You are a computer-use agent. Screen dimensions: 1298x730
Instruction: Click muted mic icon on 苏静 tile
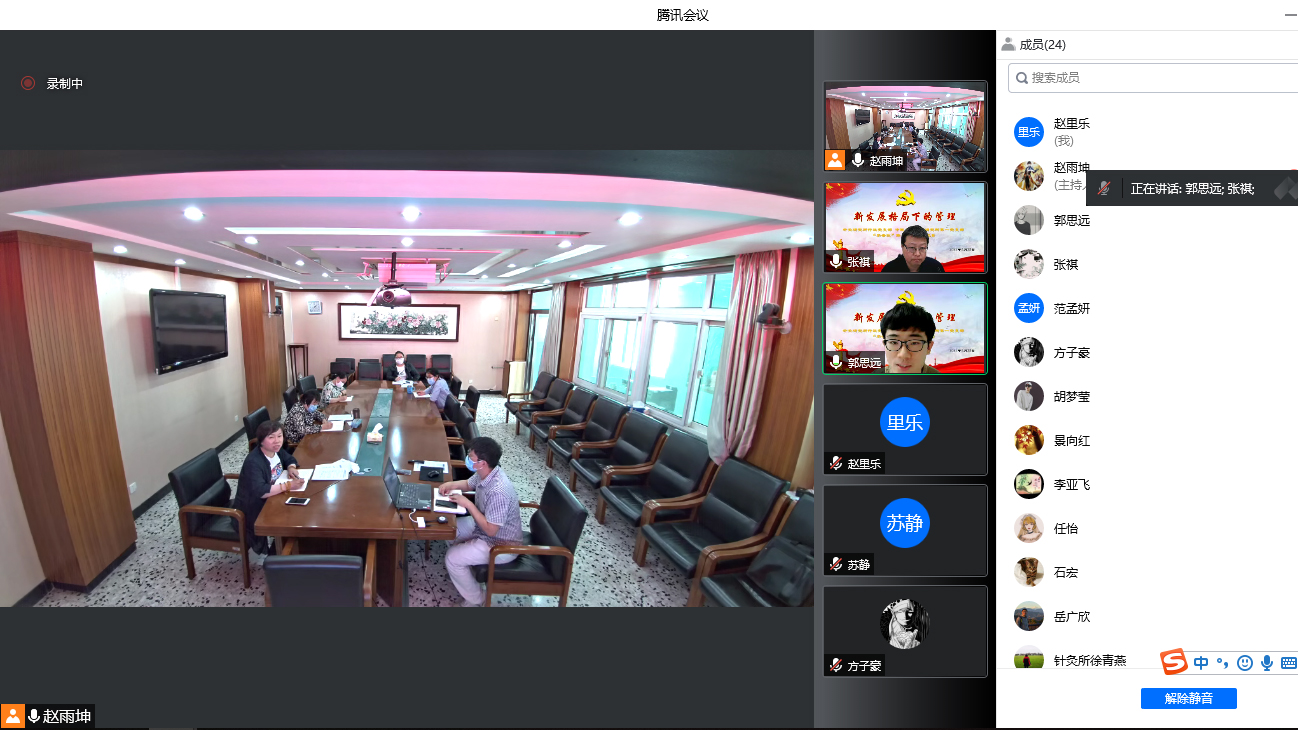(836, 564)
